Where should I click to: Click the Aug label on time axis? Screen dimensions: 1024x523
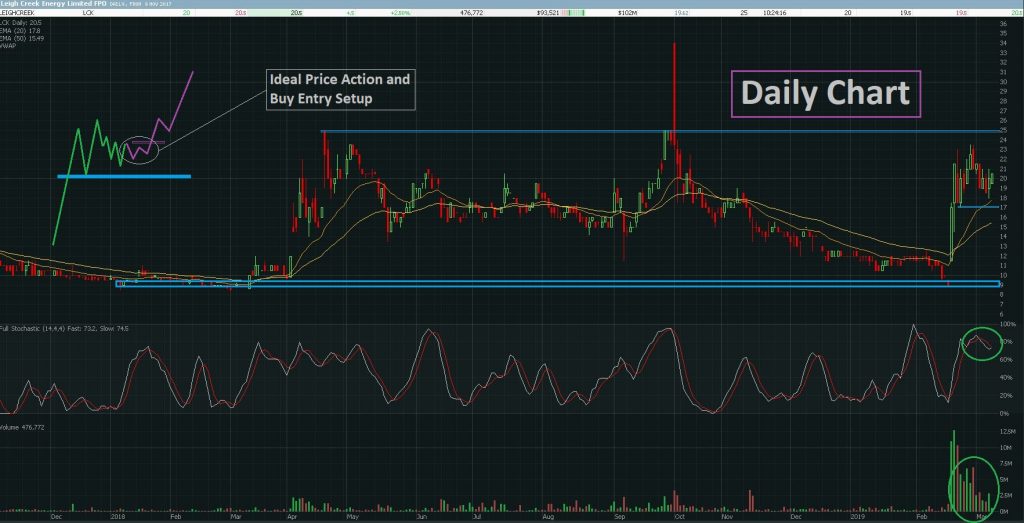tap(550, 515)
